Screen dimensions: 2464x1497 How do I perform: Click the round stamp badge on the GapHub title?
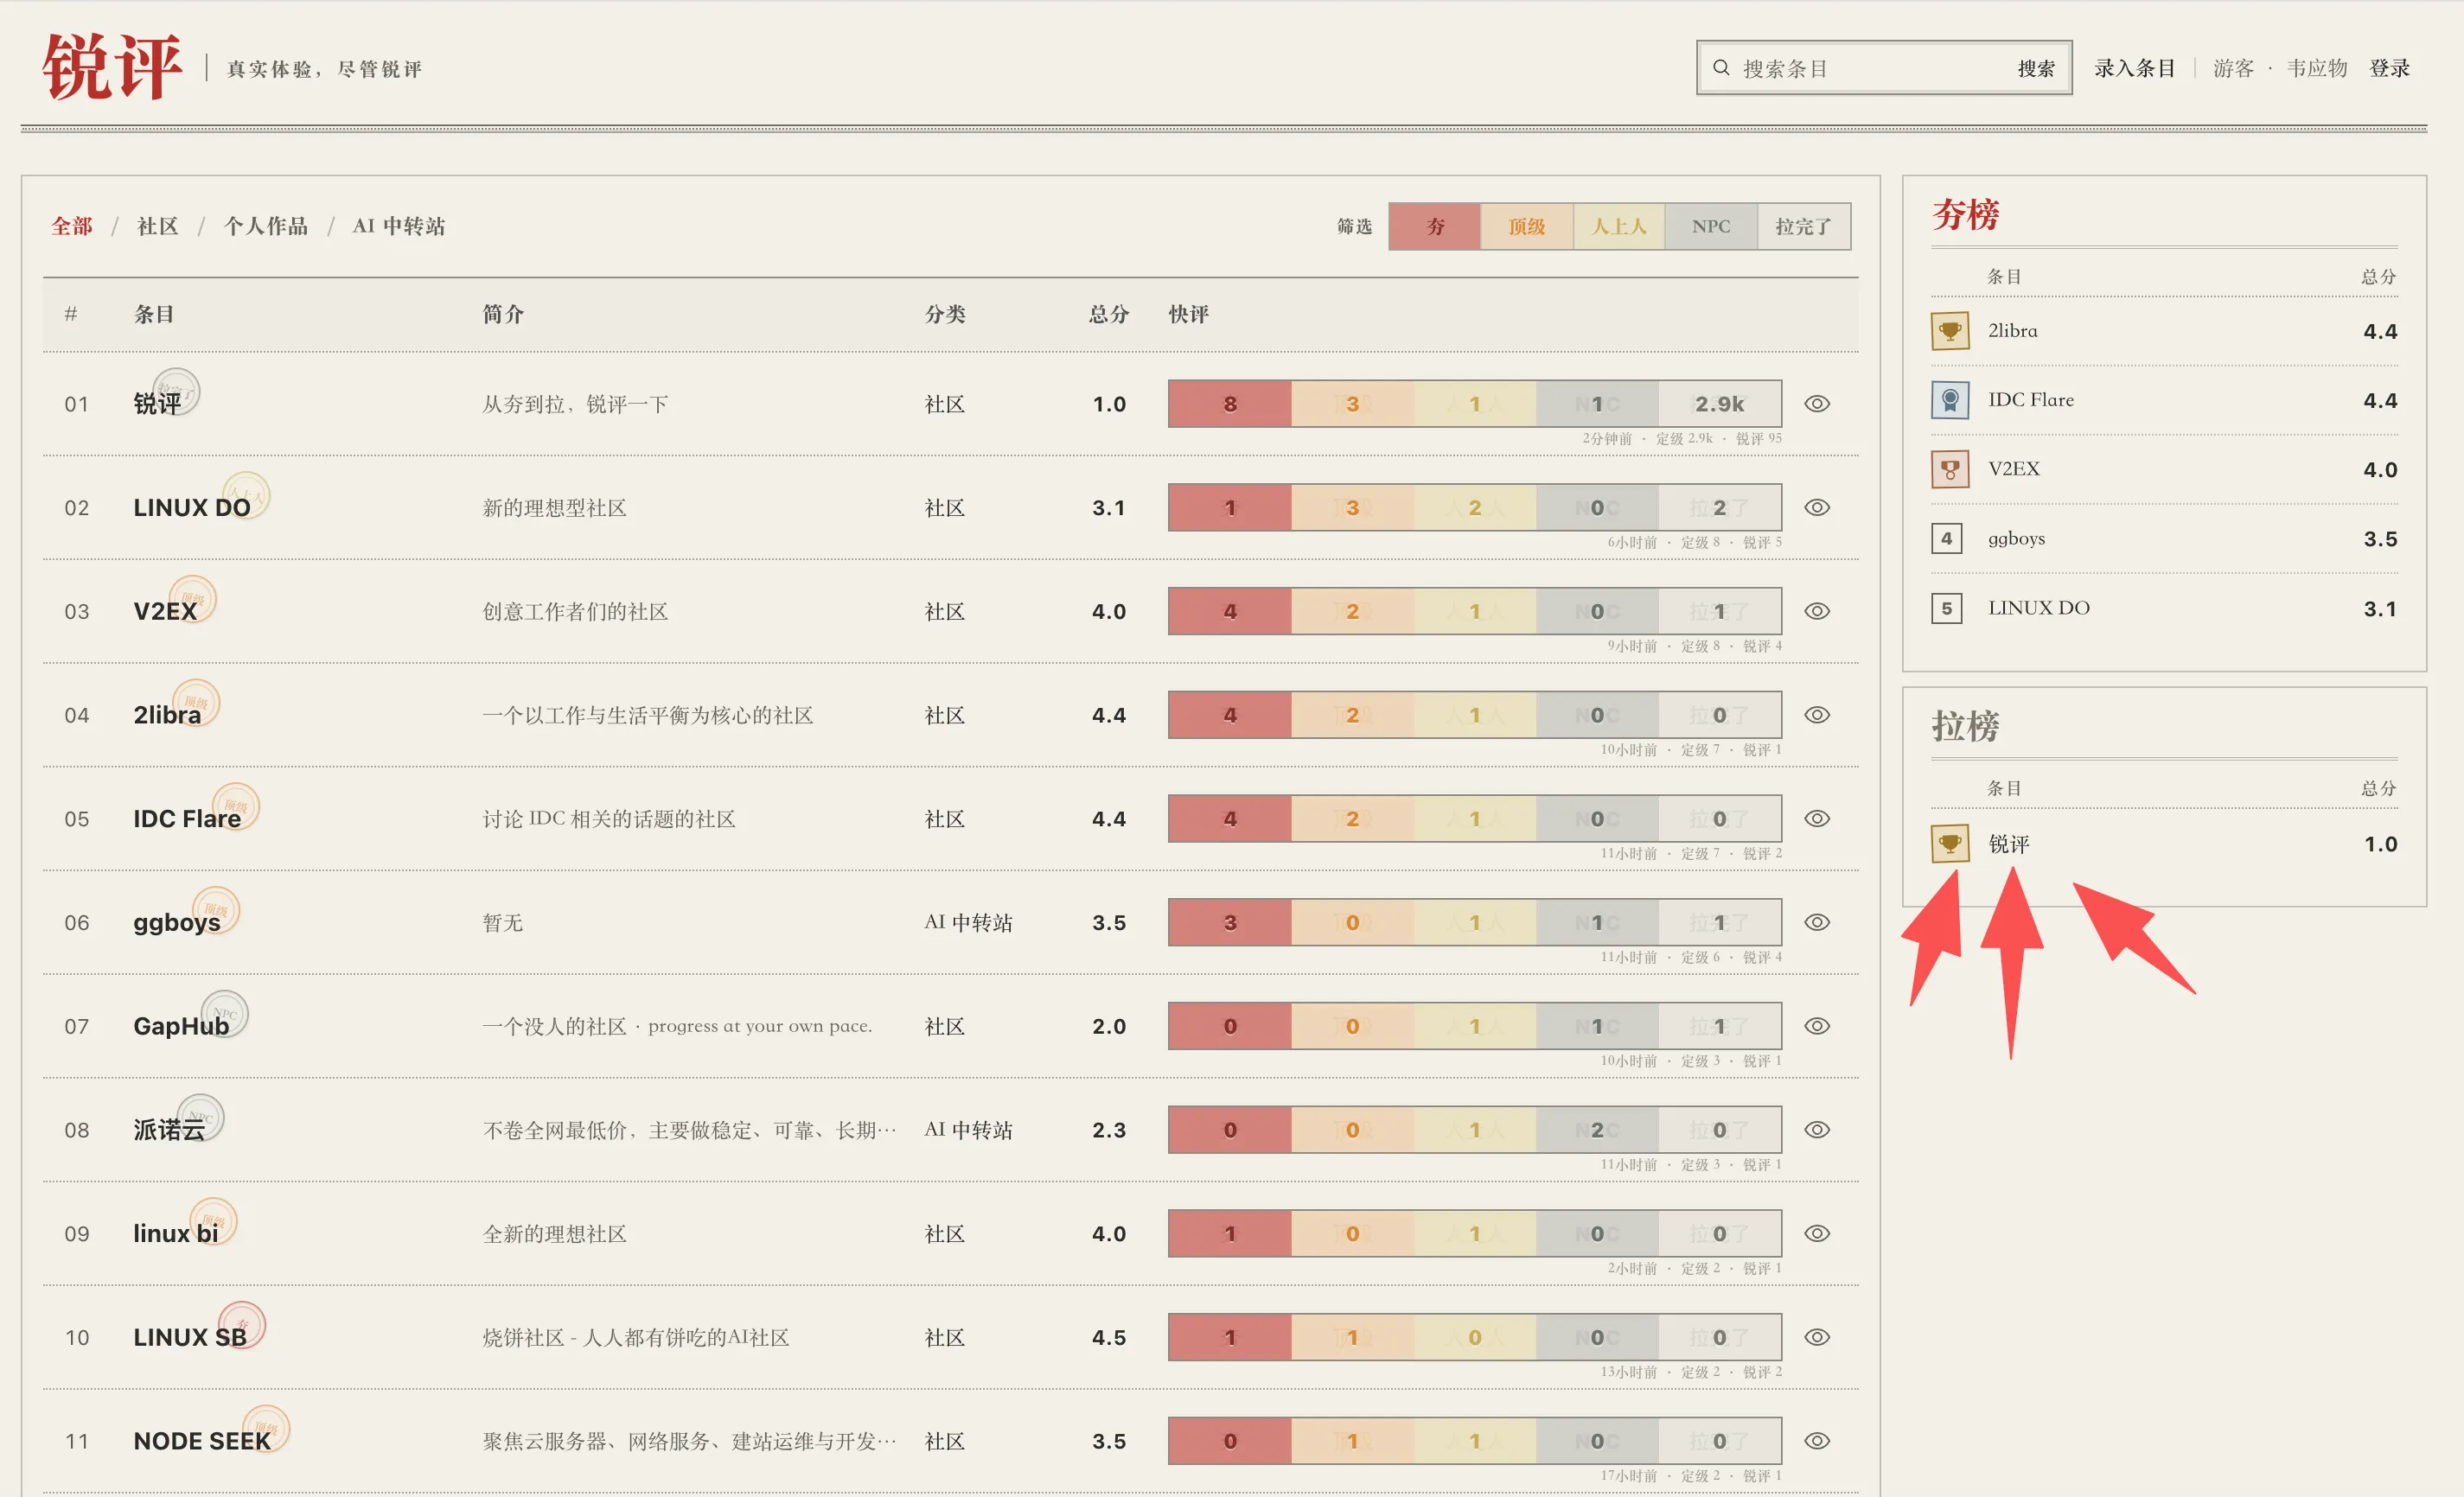[225, 1012]
